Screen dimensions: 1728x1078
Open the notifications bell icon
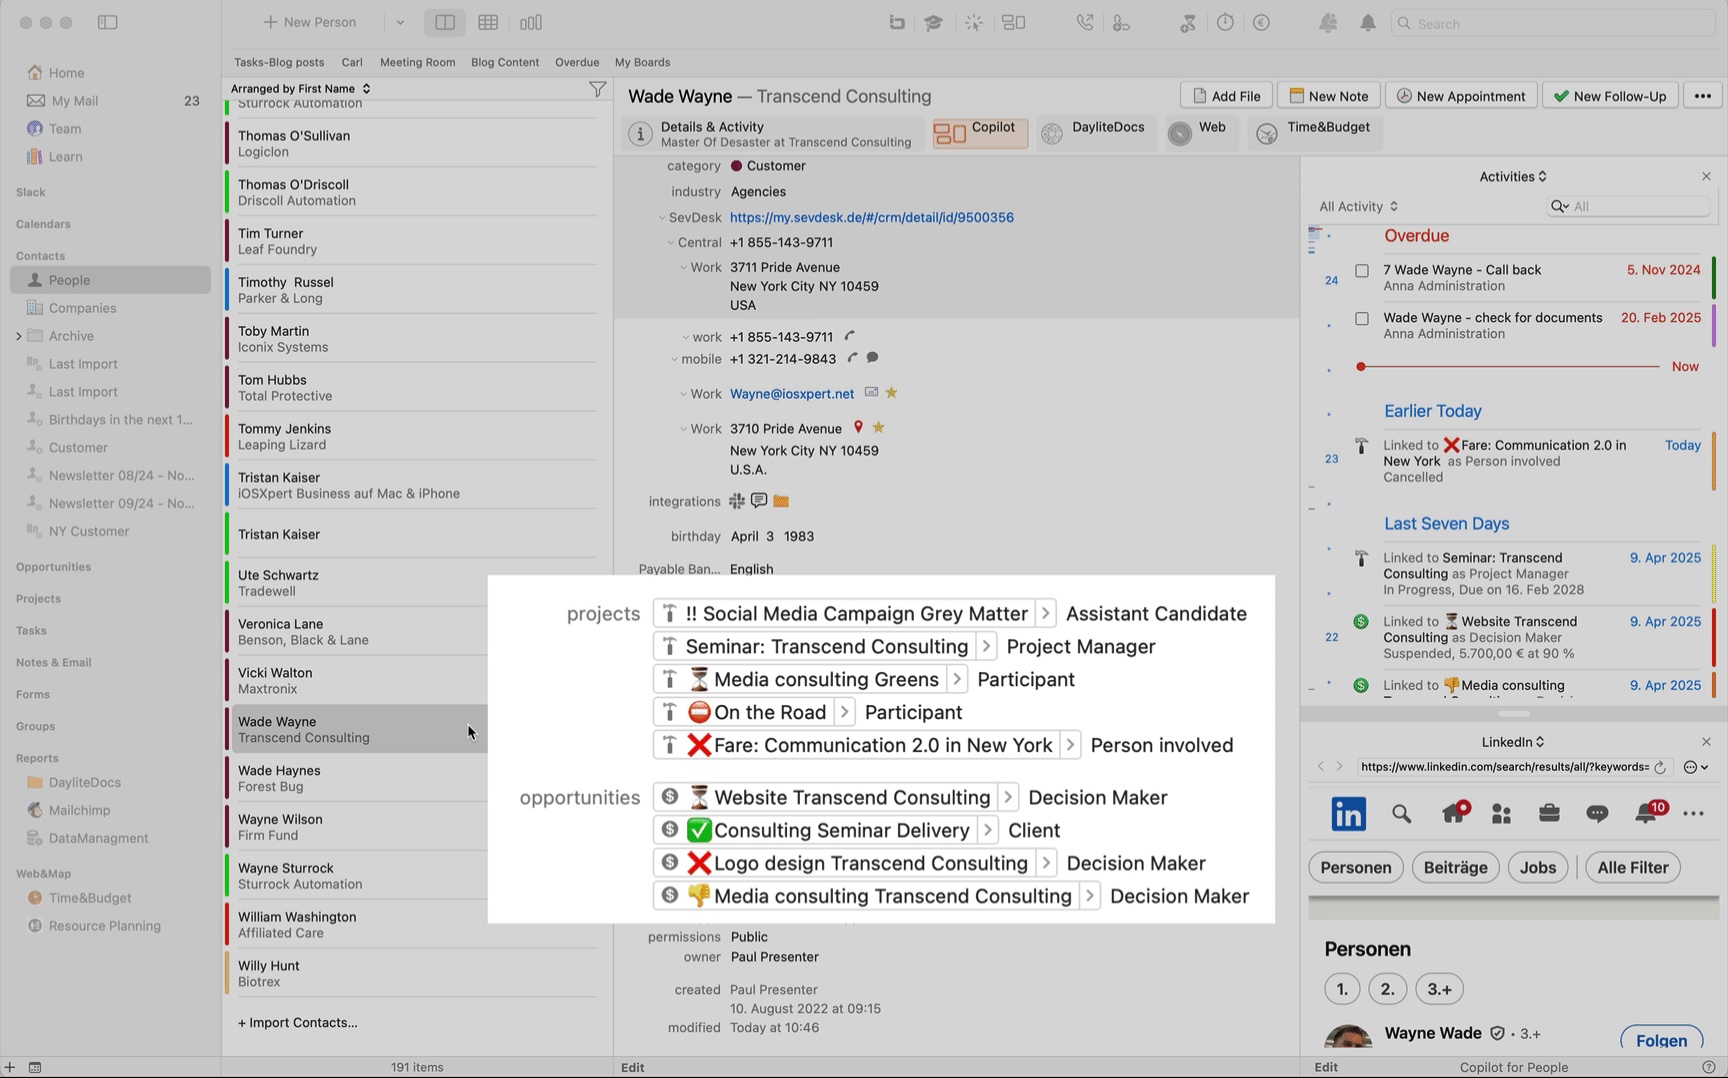tap(1368, 23)
